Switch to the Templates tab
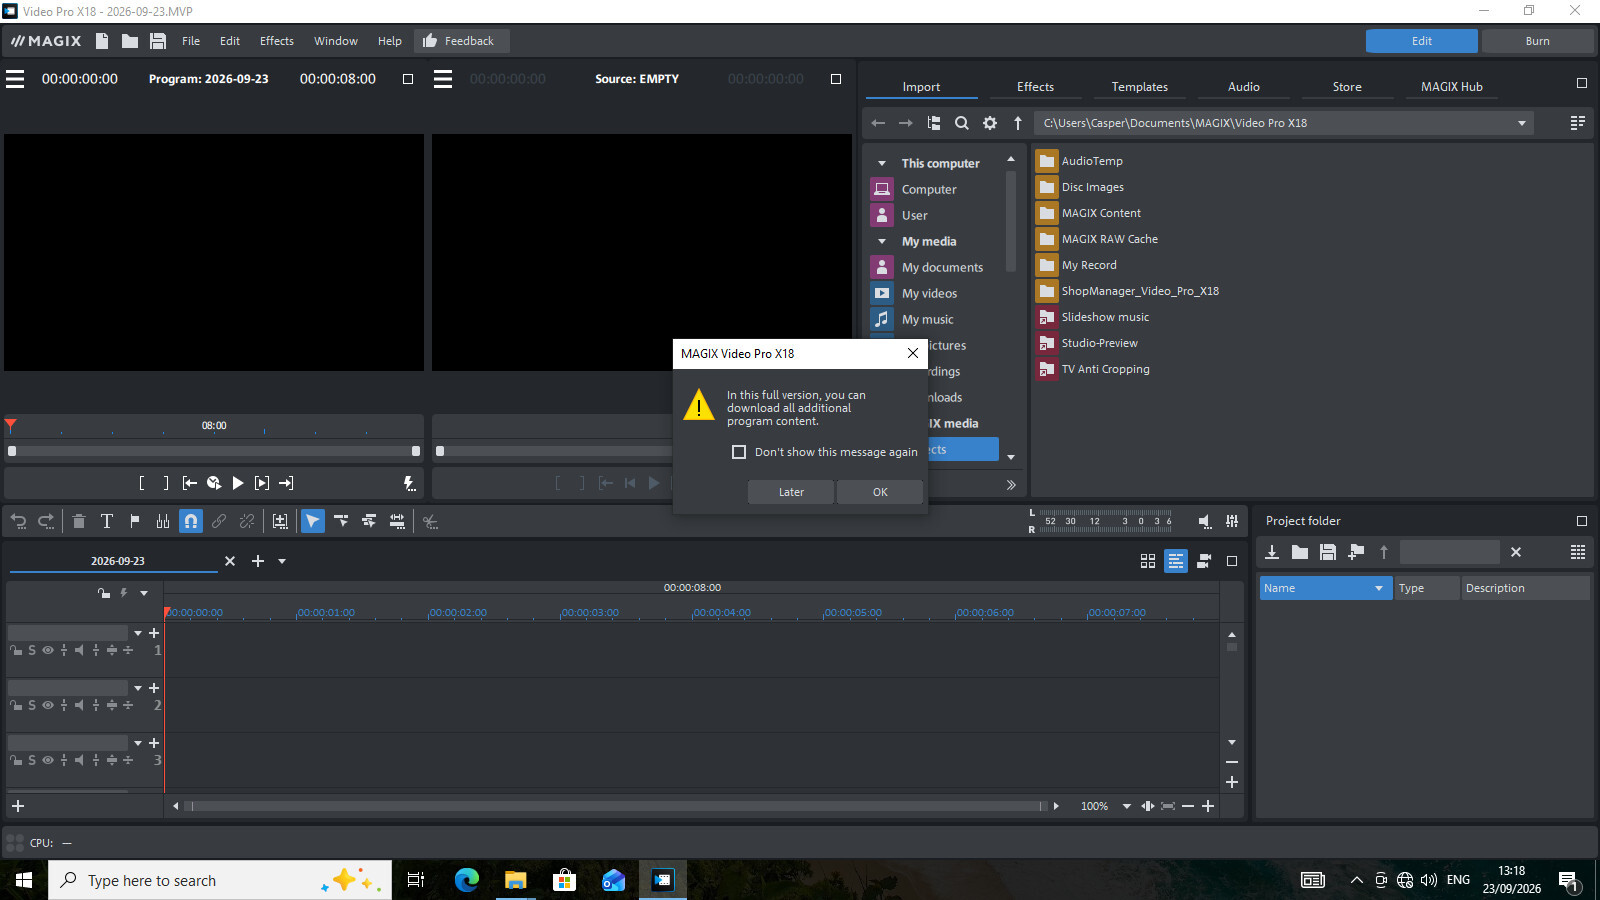Screen dimensions: 1600x900 point(1140,87)
